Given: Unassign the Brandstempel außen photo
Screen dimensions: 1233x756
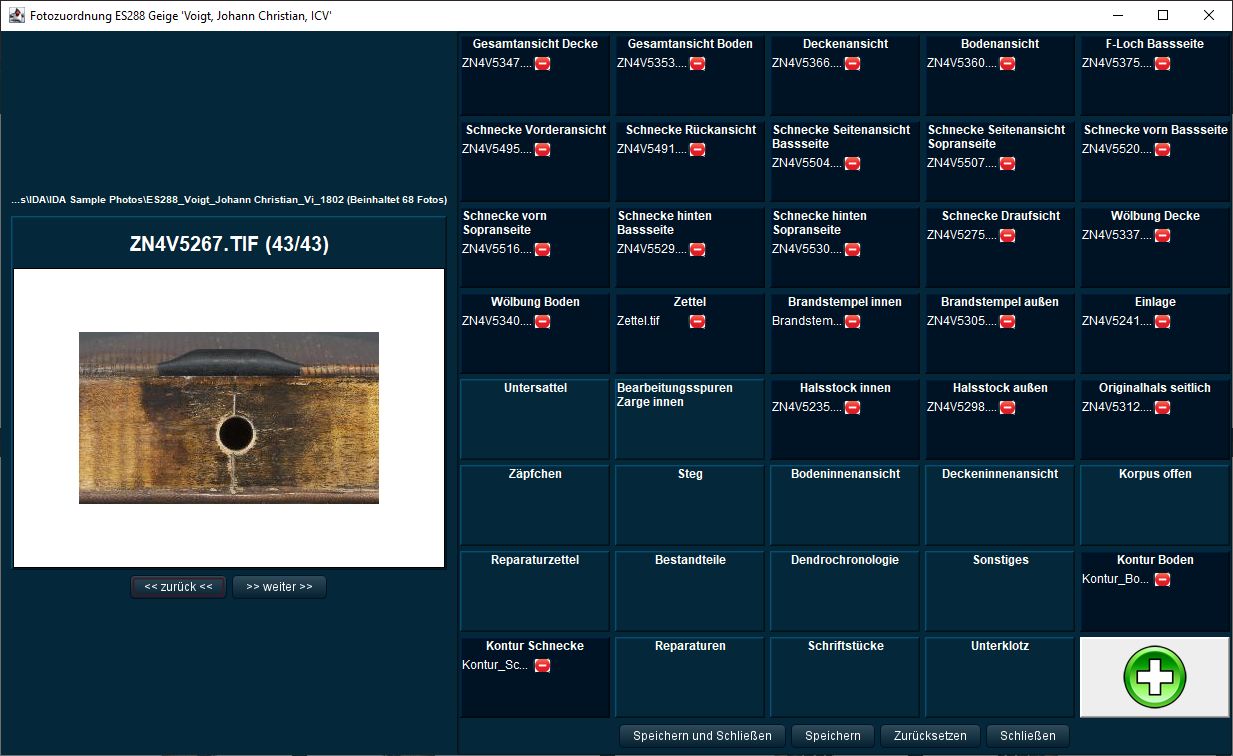Looking at the screenshot, I should point(1007,322).
